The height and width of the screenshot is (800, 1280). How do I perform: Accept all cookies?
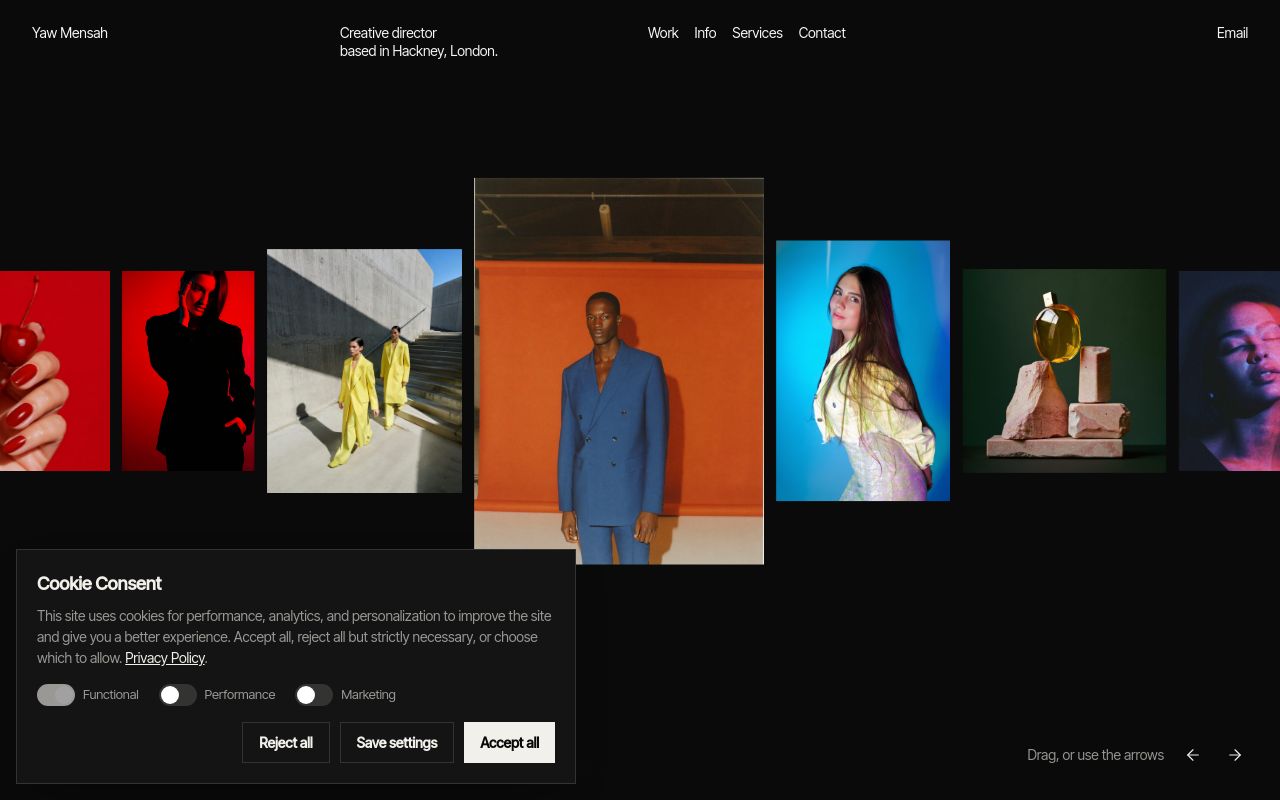point(509,743)
